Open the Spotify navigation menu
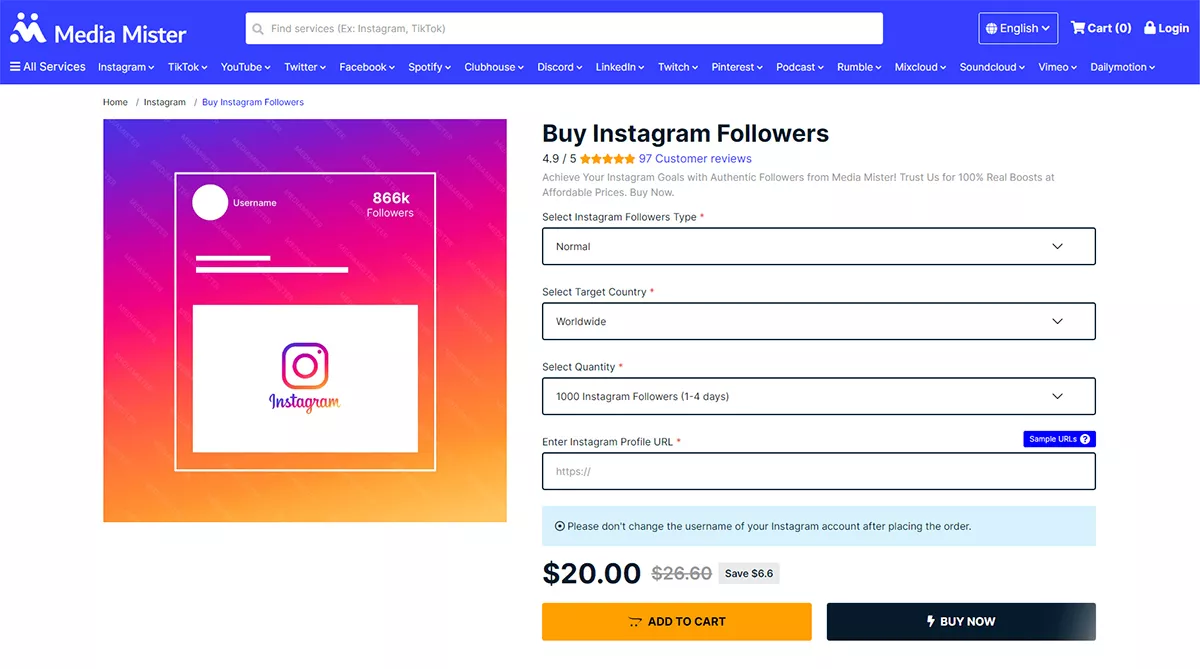 (429, 67)
